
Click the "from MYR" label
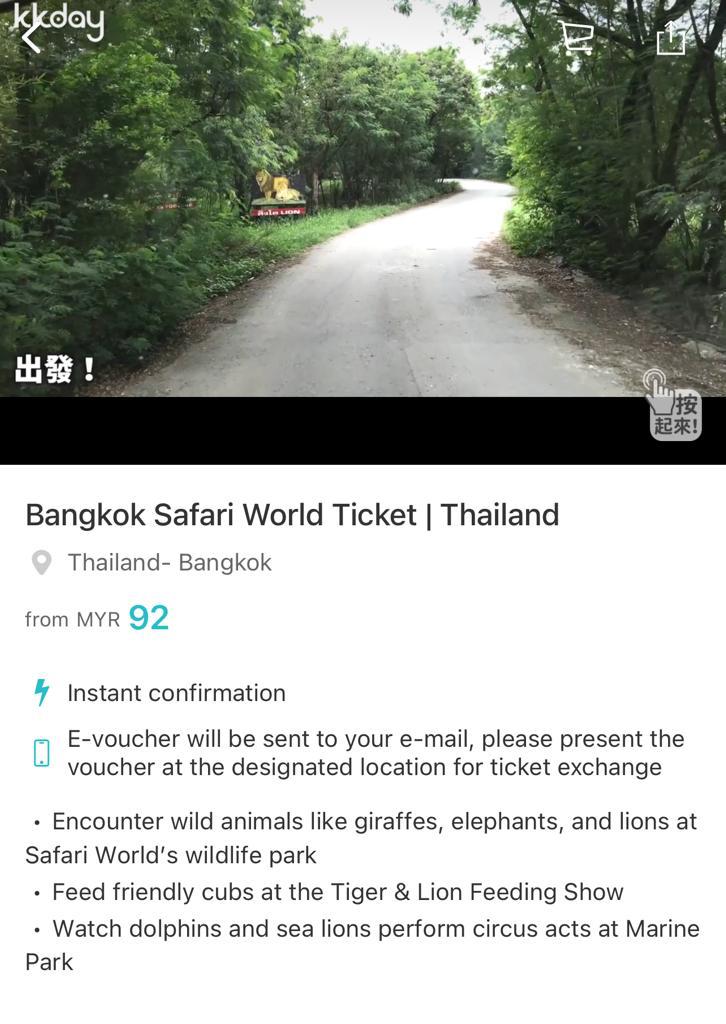click(72, 620)
